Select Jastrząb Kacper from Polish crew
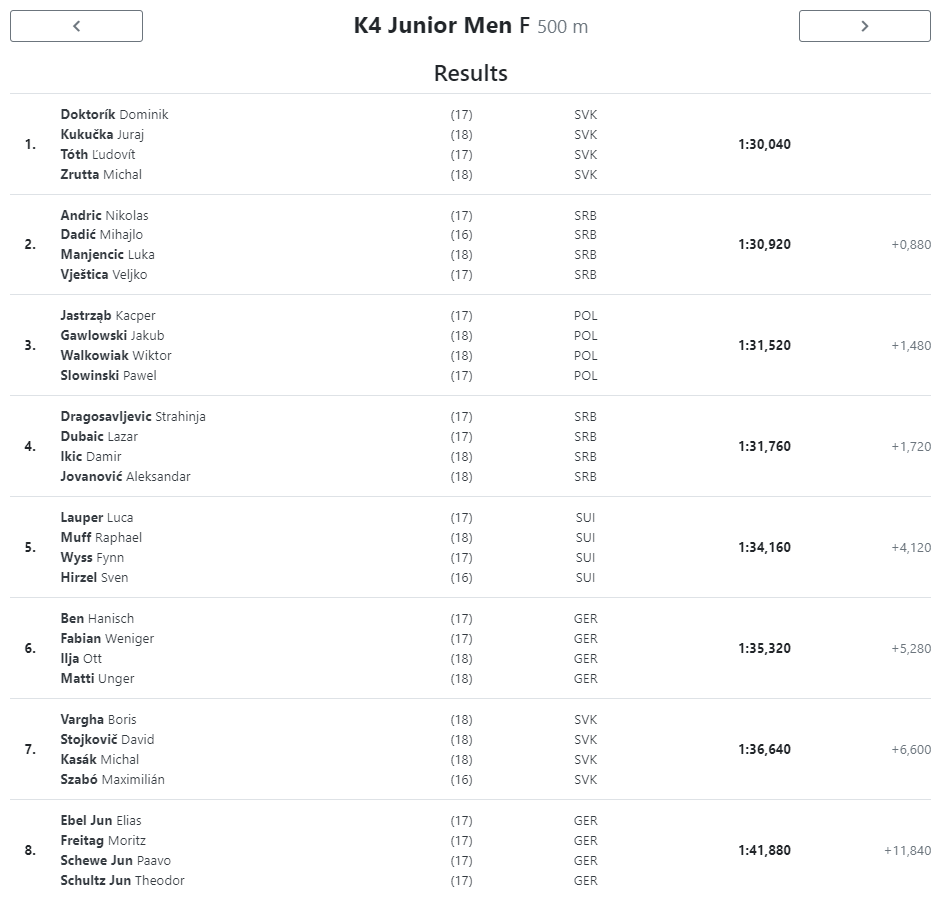This screenshot has width=942, height=897. [108, 315]
